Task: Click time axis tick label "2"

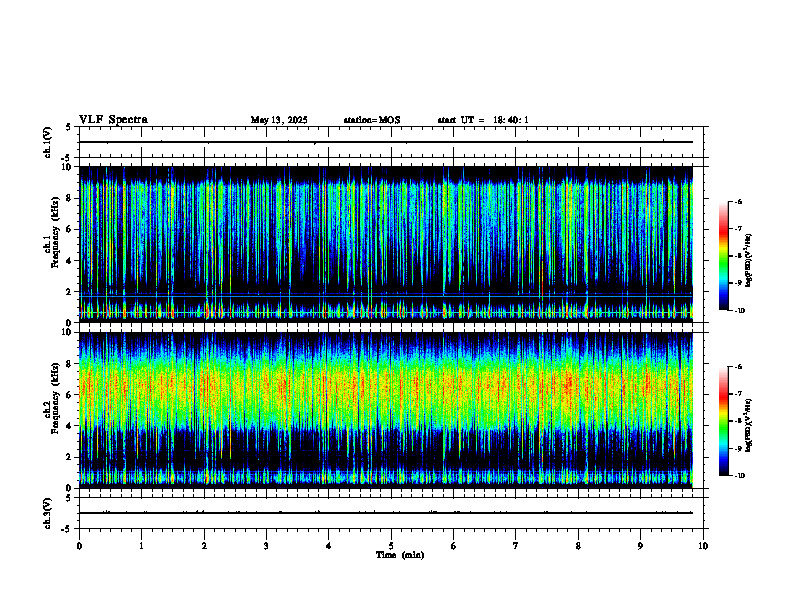Action: [x=204, y=546]
